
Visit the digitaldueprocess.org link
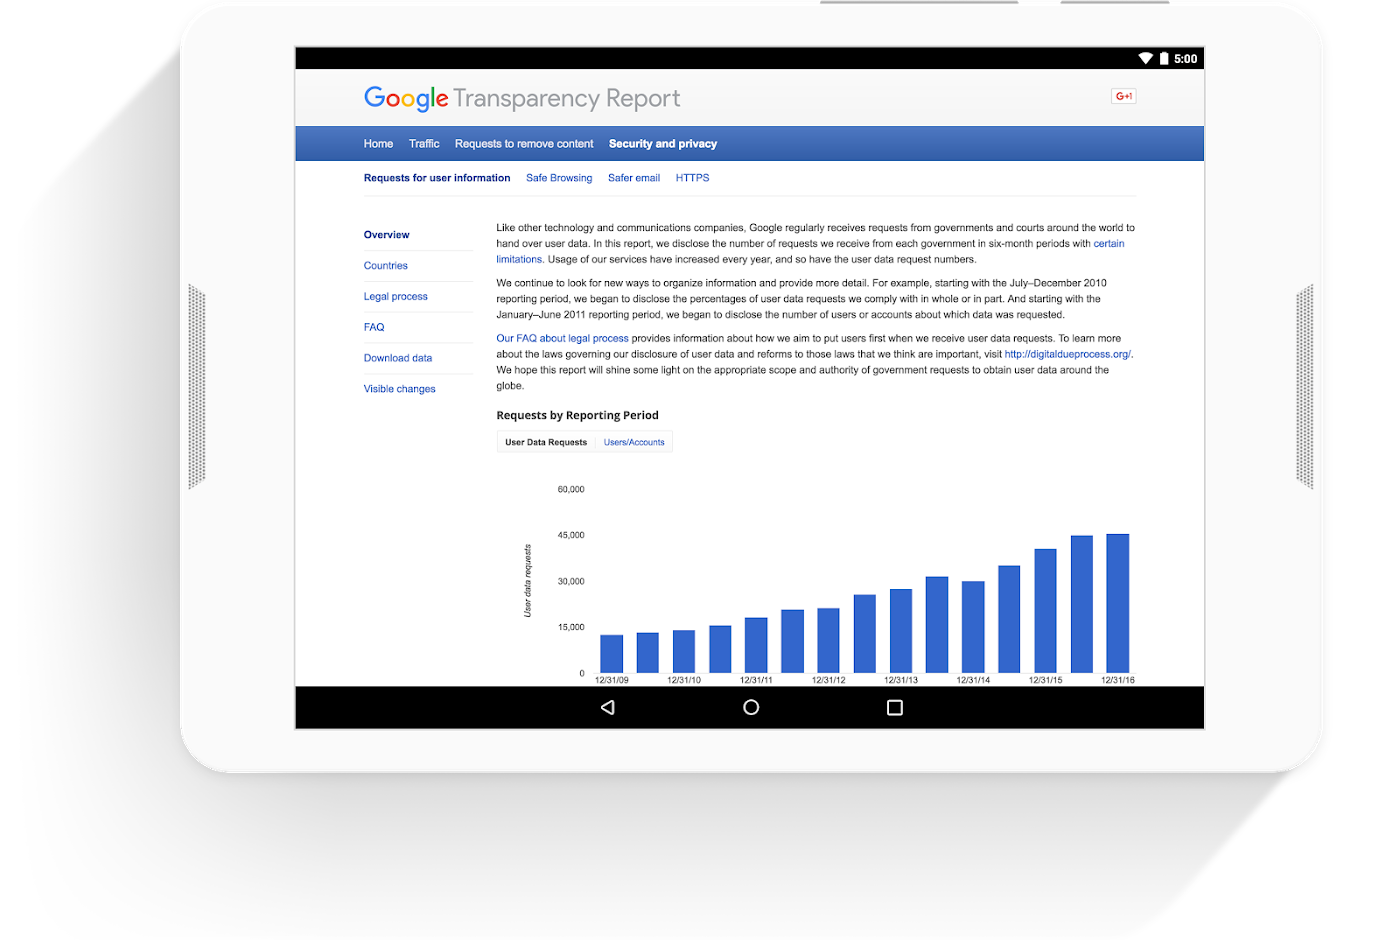tap(1068, 354)
